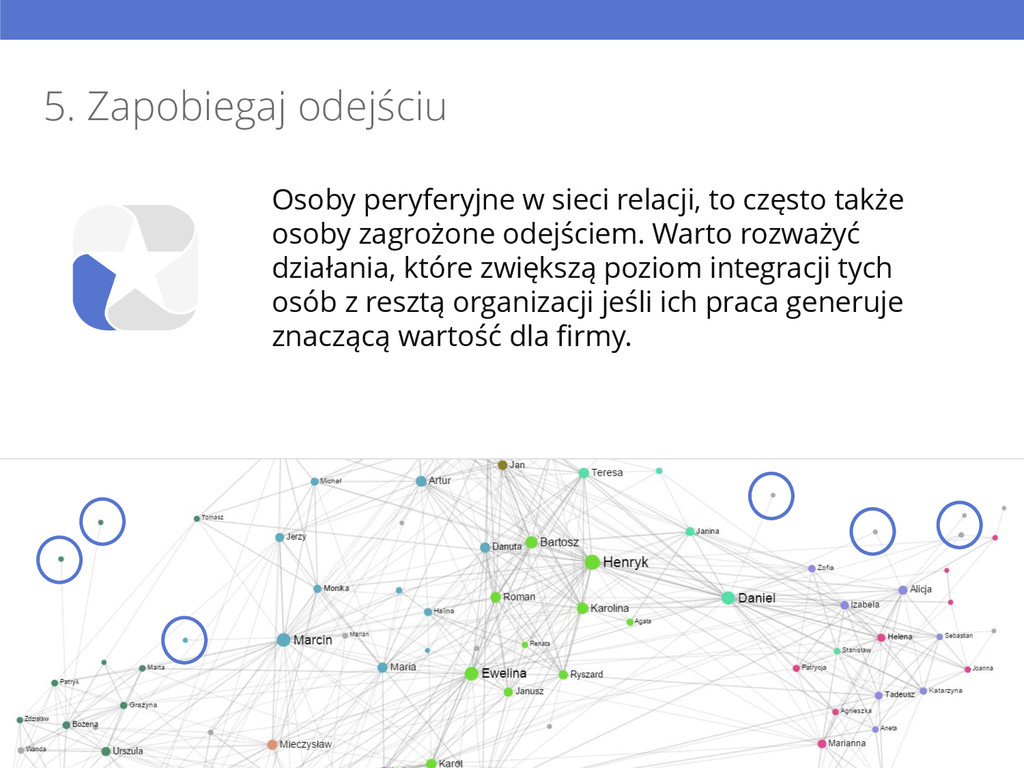This screenshot has width=1024, height=768.
Task: Select the Aneta node
Action: pos(875,729)
